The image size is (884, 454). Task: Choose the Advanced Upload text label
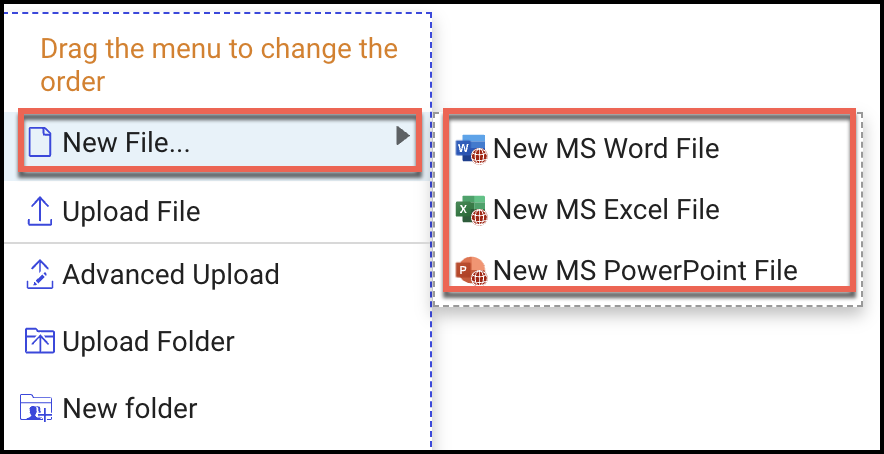170,274
